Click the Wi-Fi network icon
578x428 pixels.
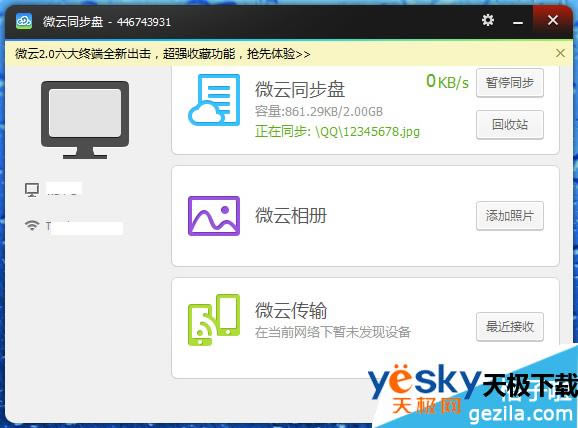(32, 225)
